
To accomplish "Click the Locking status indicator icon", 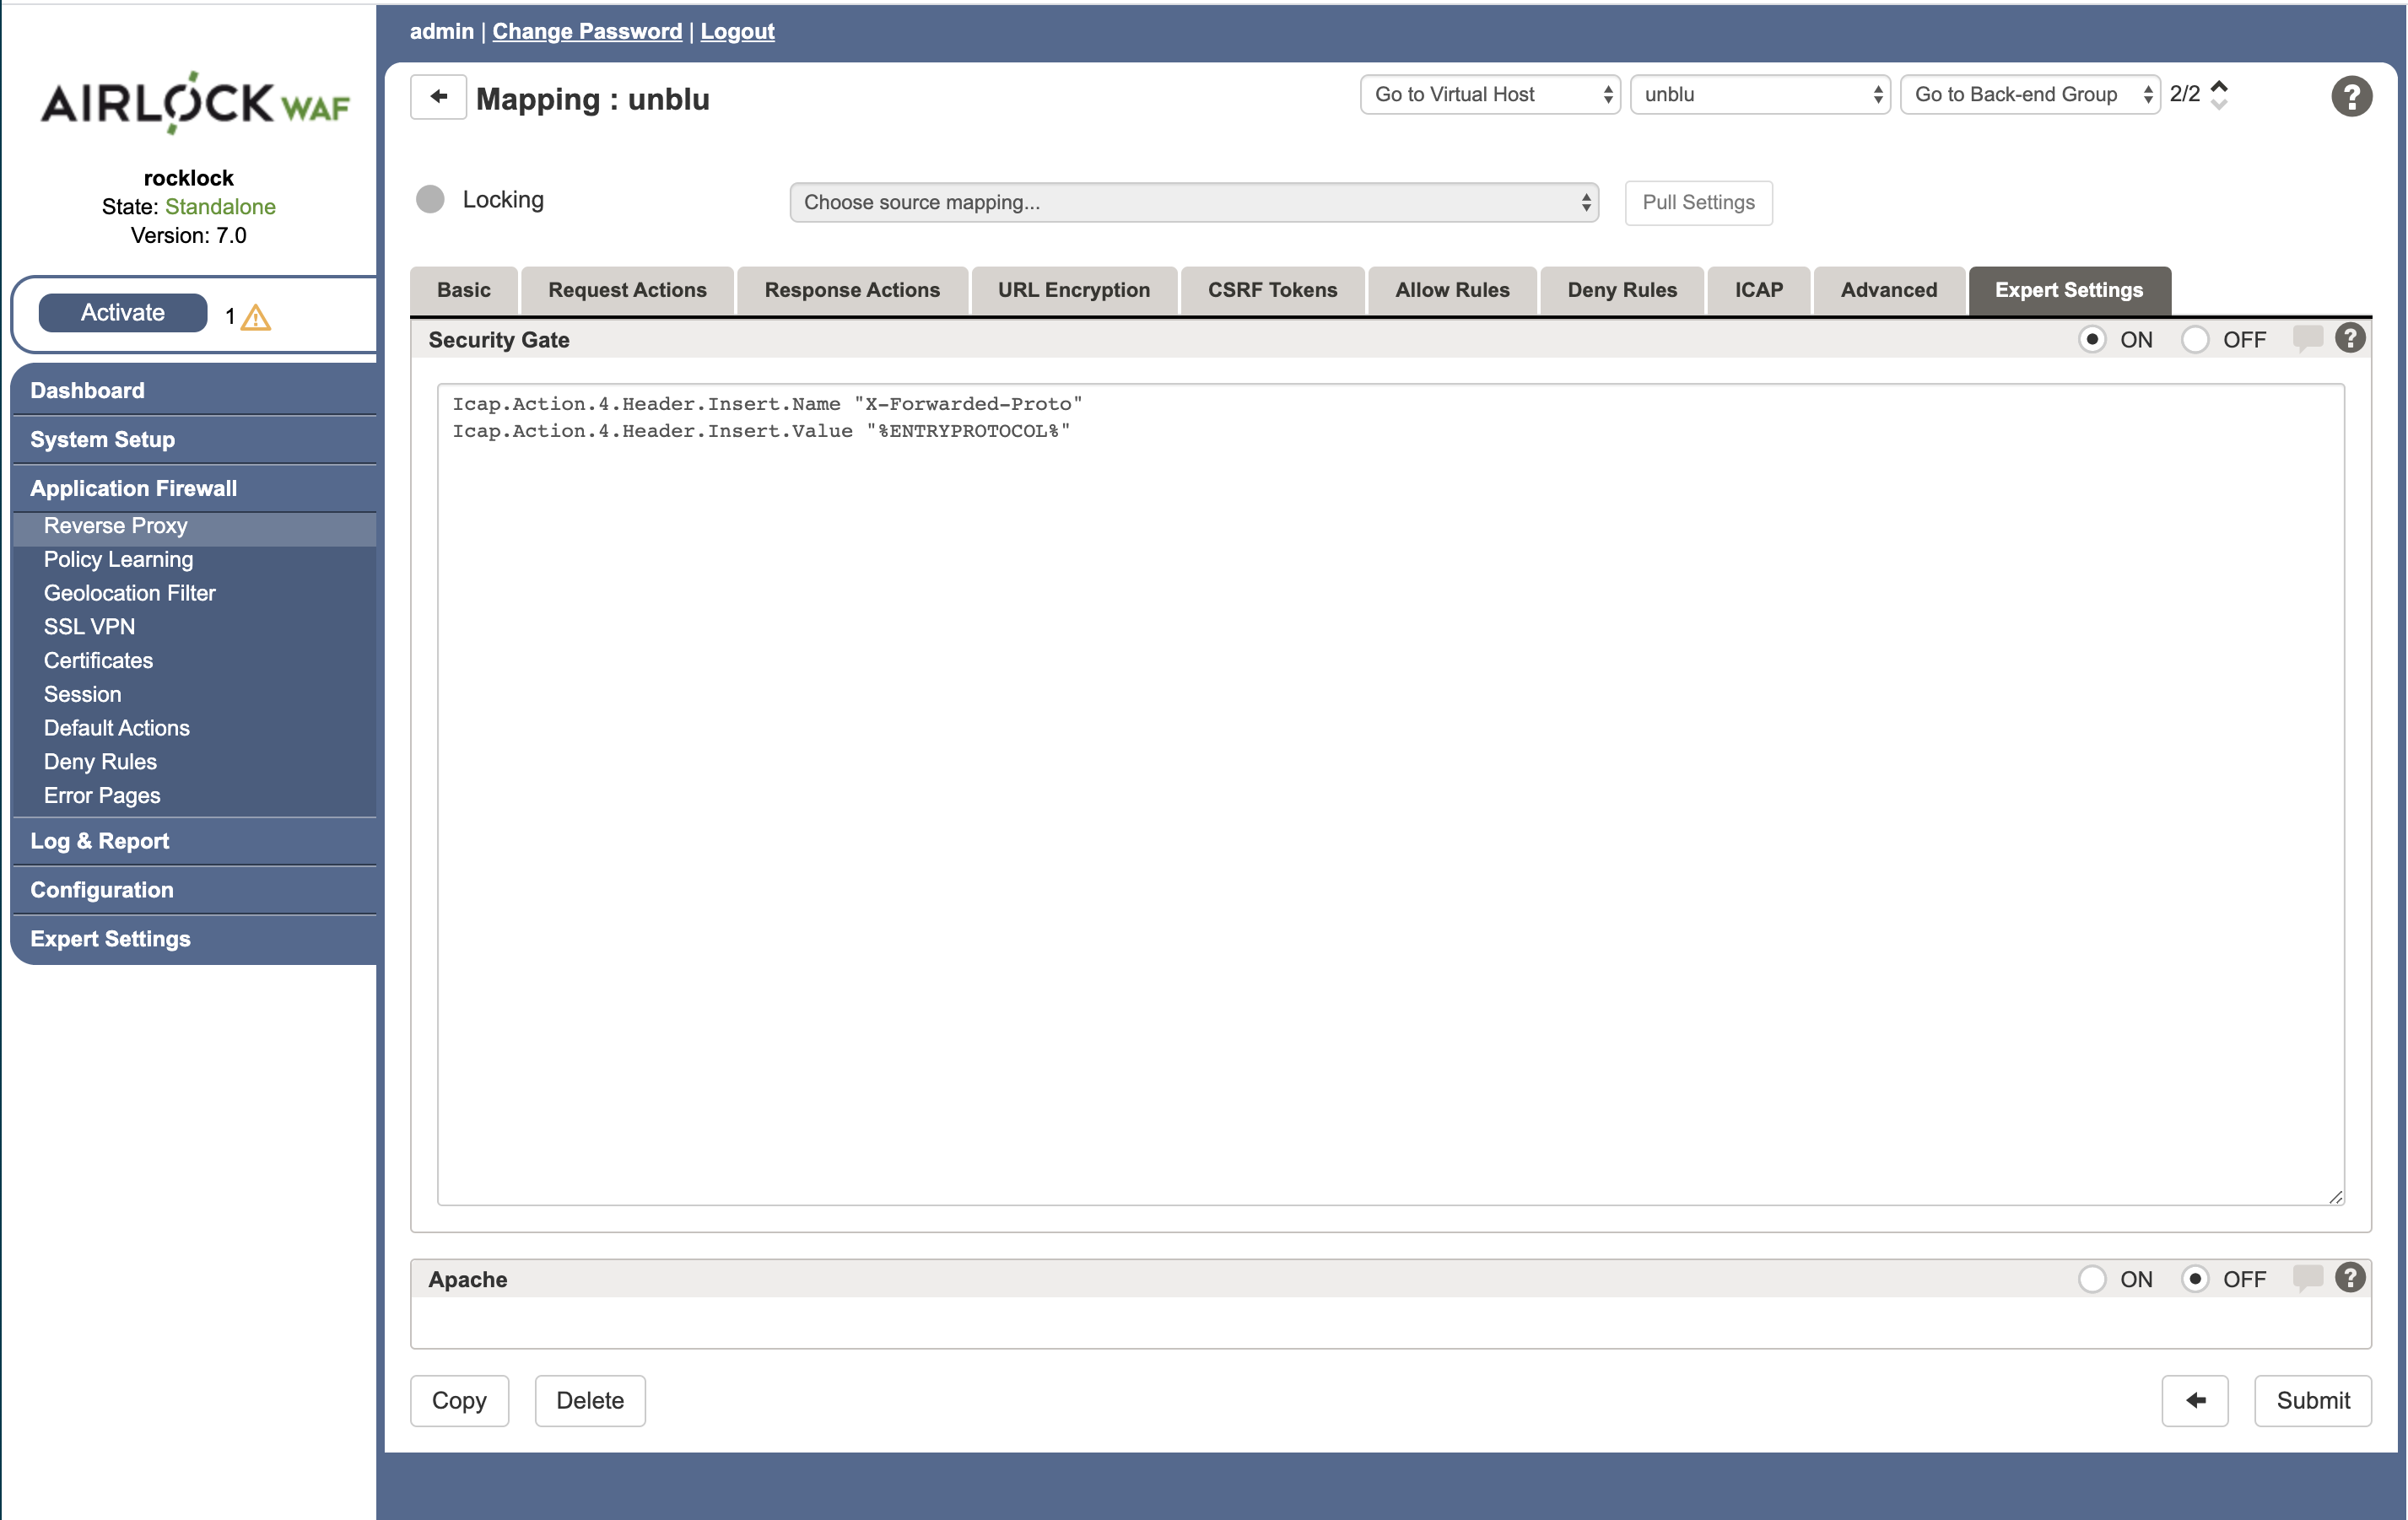I will pyautogui.click(x=433, y=198).
